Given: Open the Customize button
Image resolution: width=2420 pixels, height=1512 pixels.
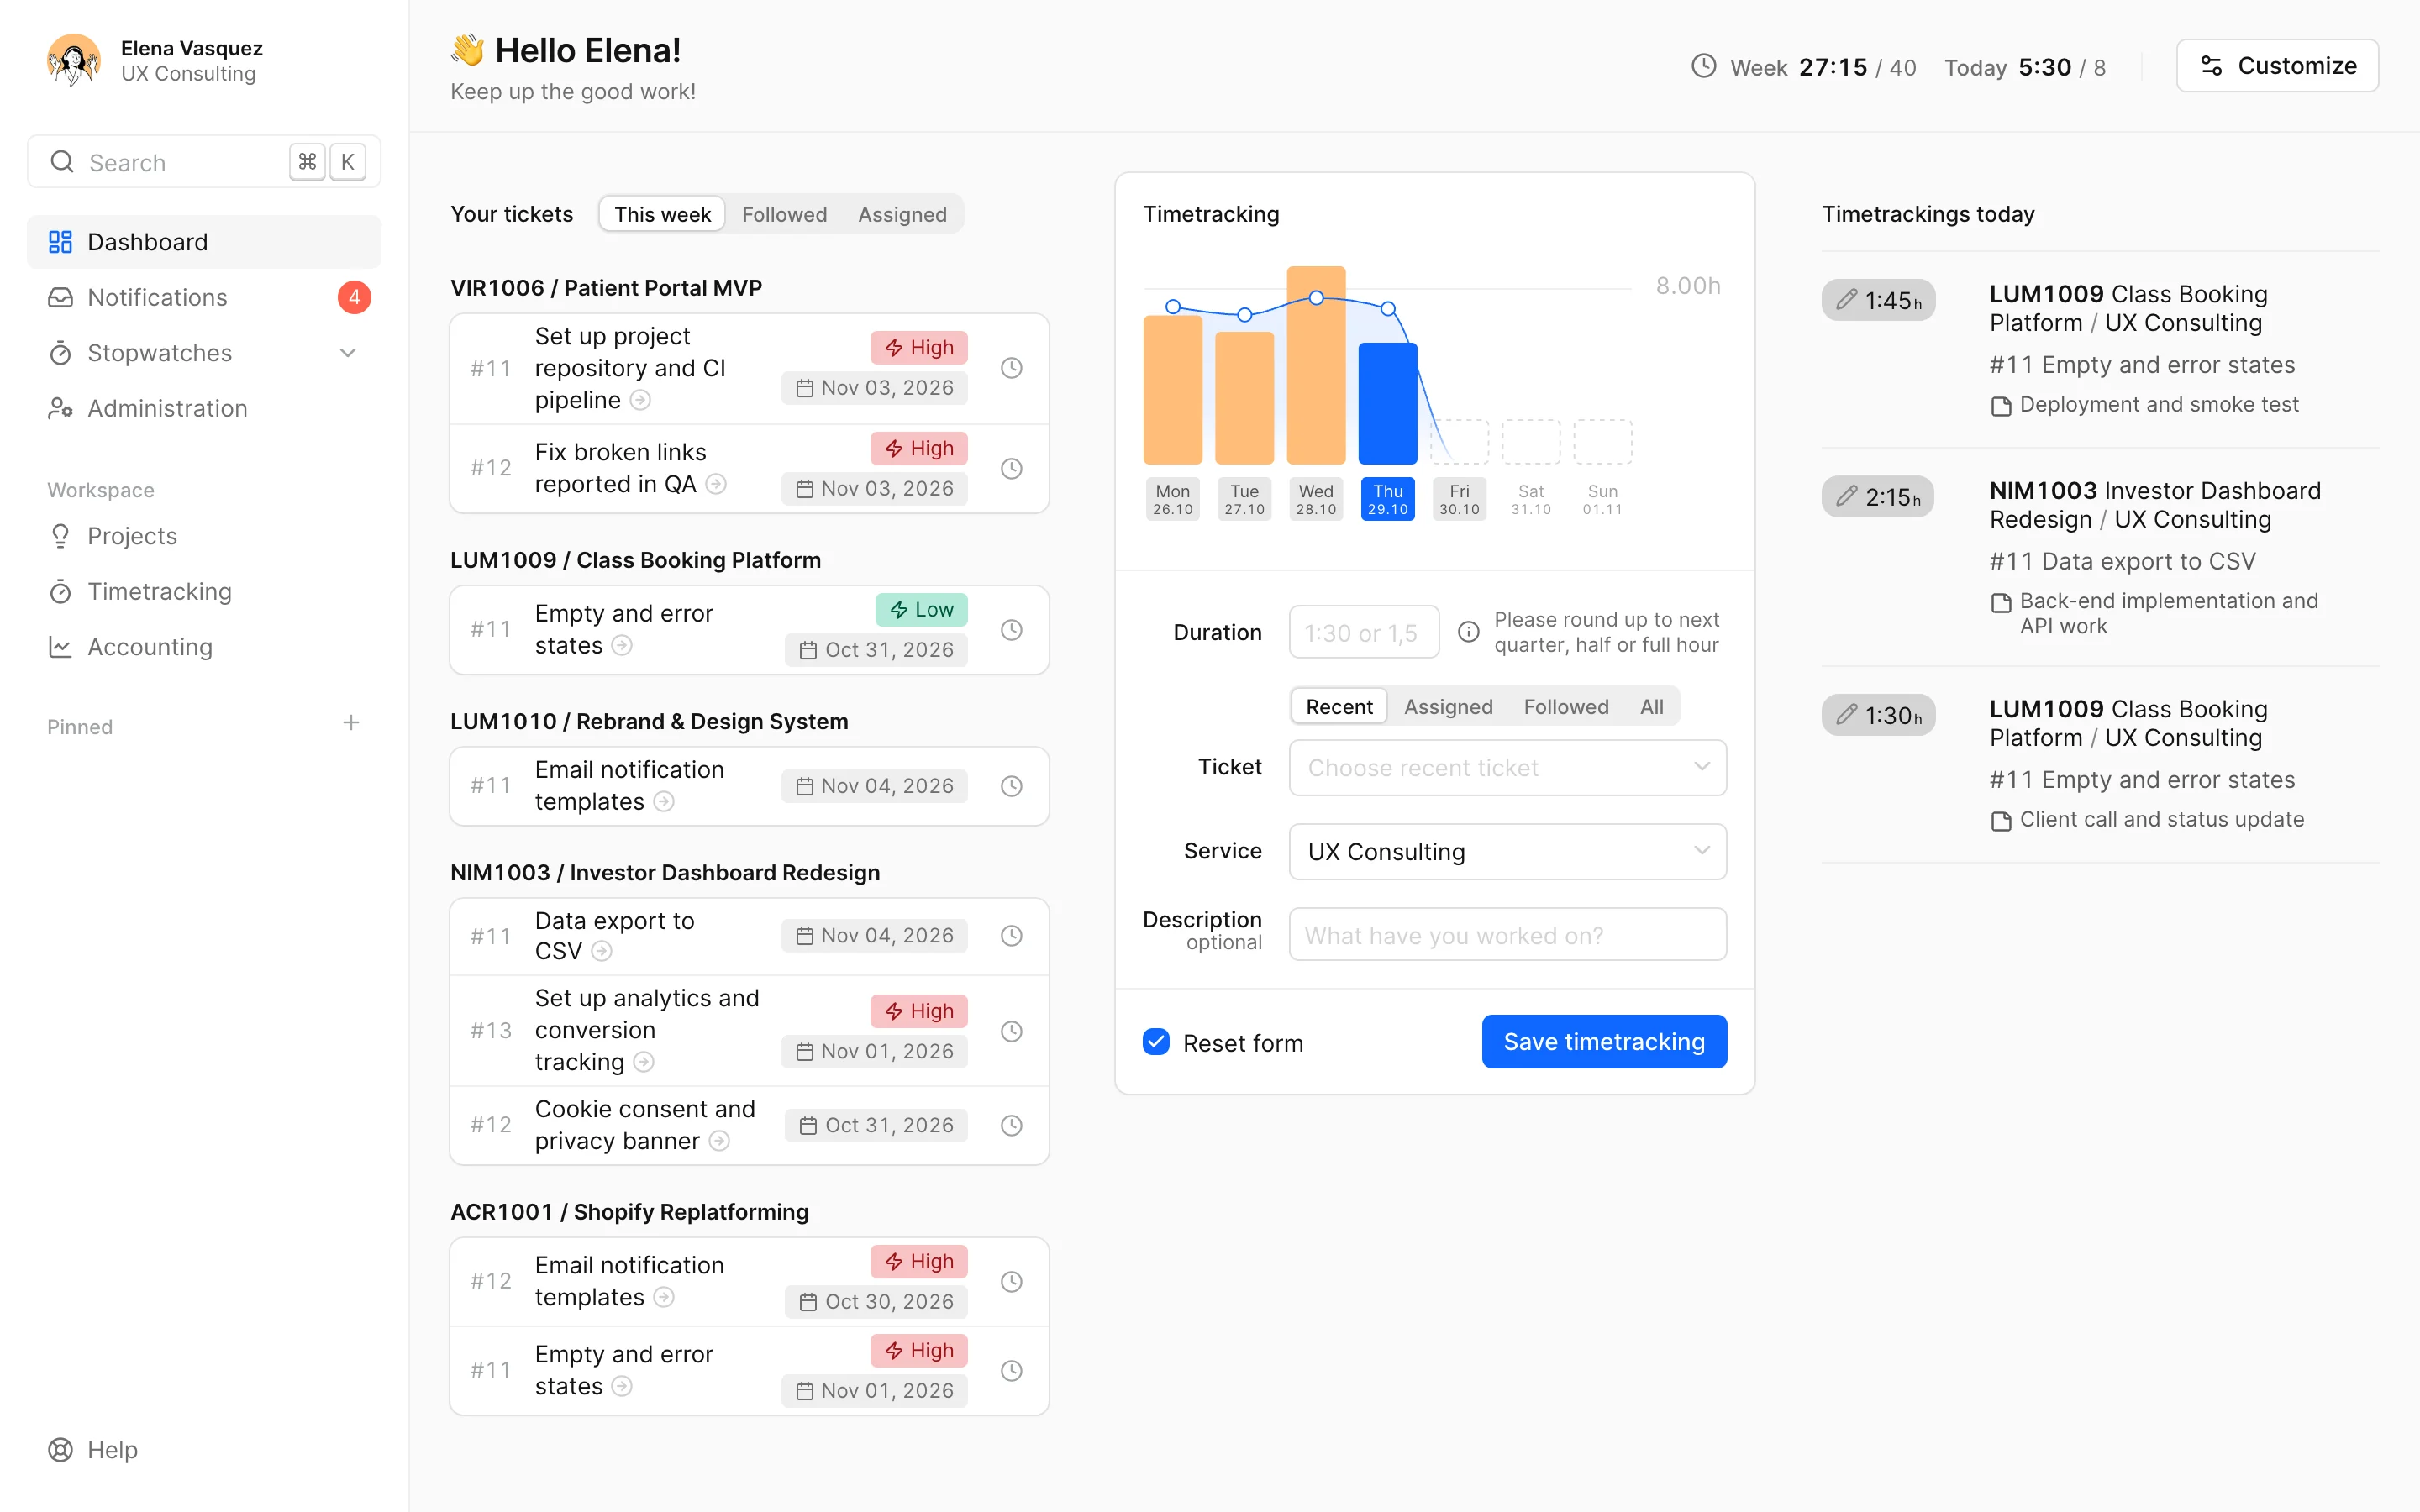Looking at the screenshot, I should coord(2277,66).
